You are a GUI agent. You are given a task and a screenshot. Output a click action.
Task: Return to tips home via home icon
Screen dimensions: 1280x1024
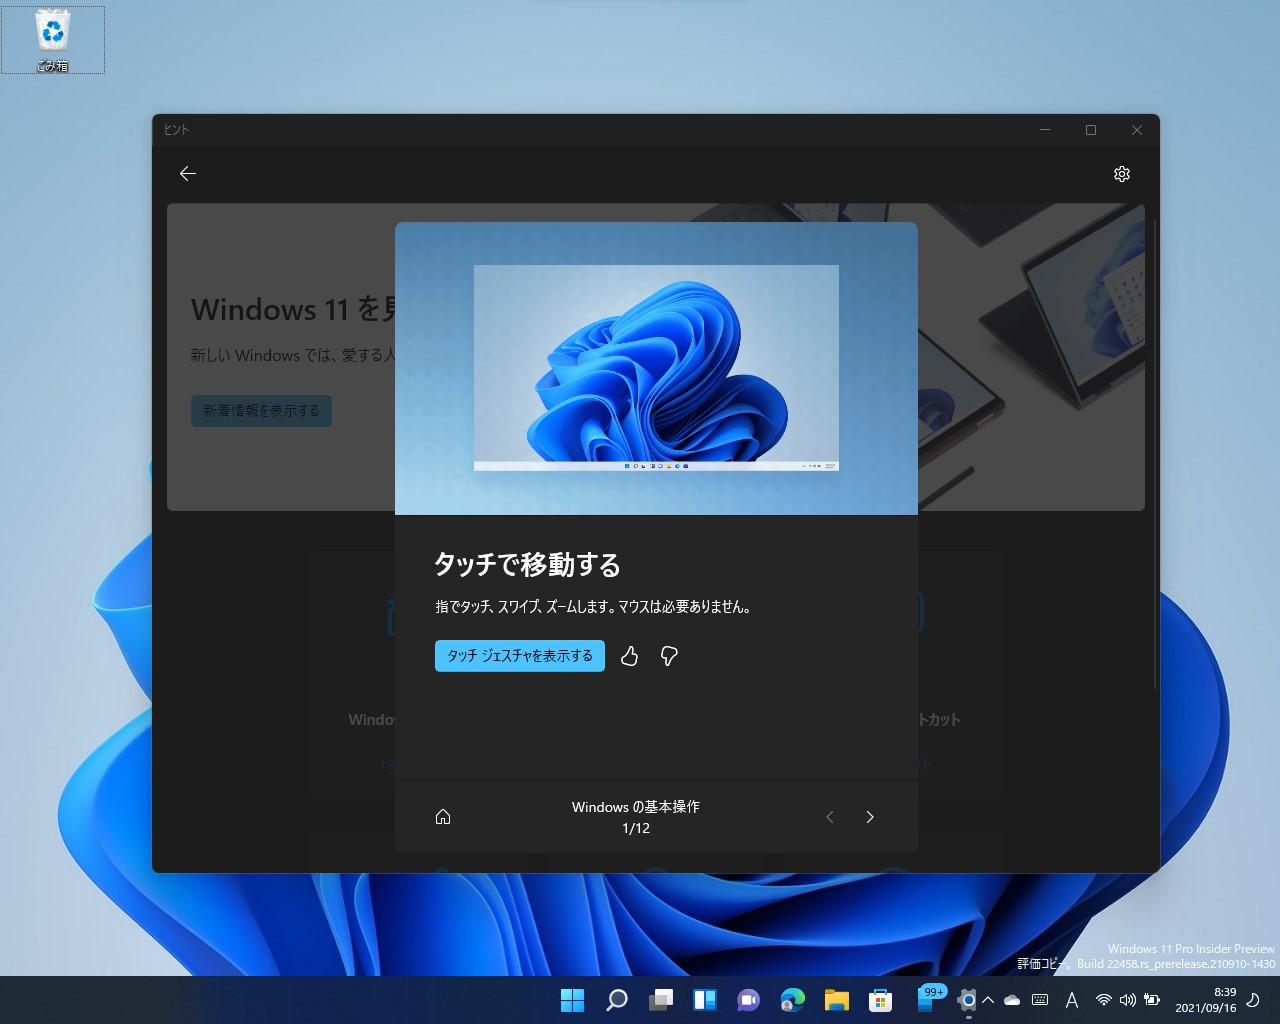pos(443,817)
